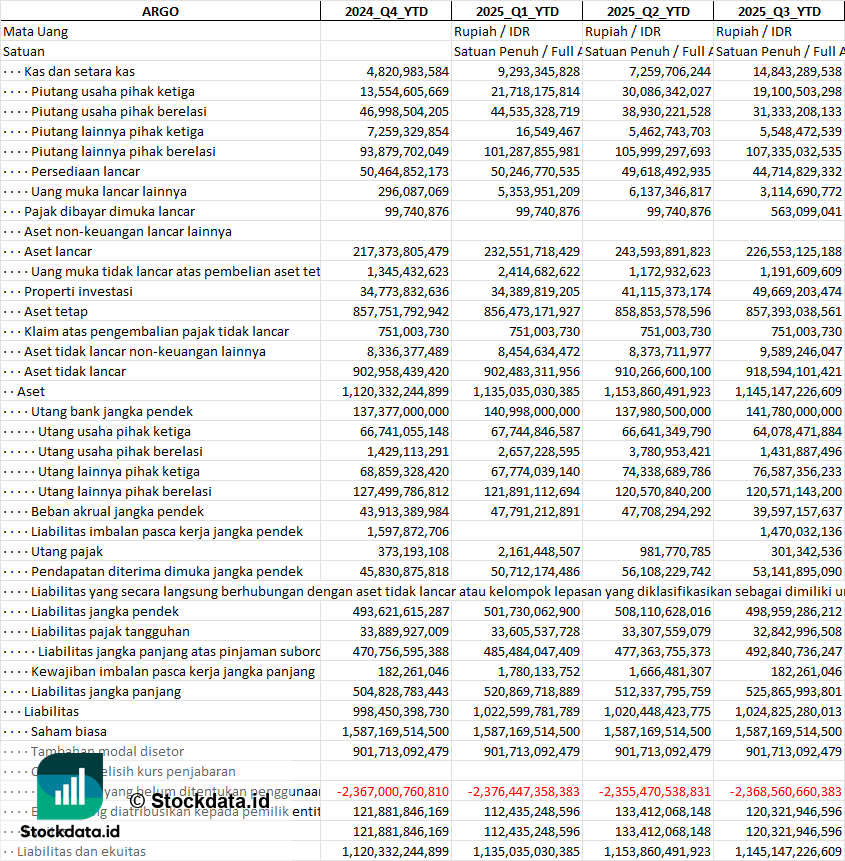This screenshot has width=845, height=861.
Task: Click Aset lancar value 232,551,718,429
Action: [531, 251]
